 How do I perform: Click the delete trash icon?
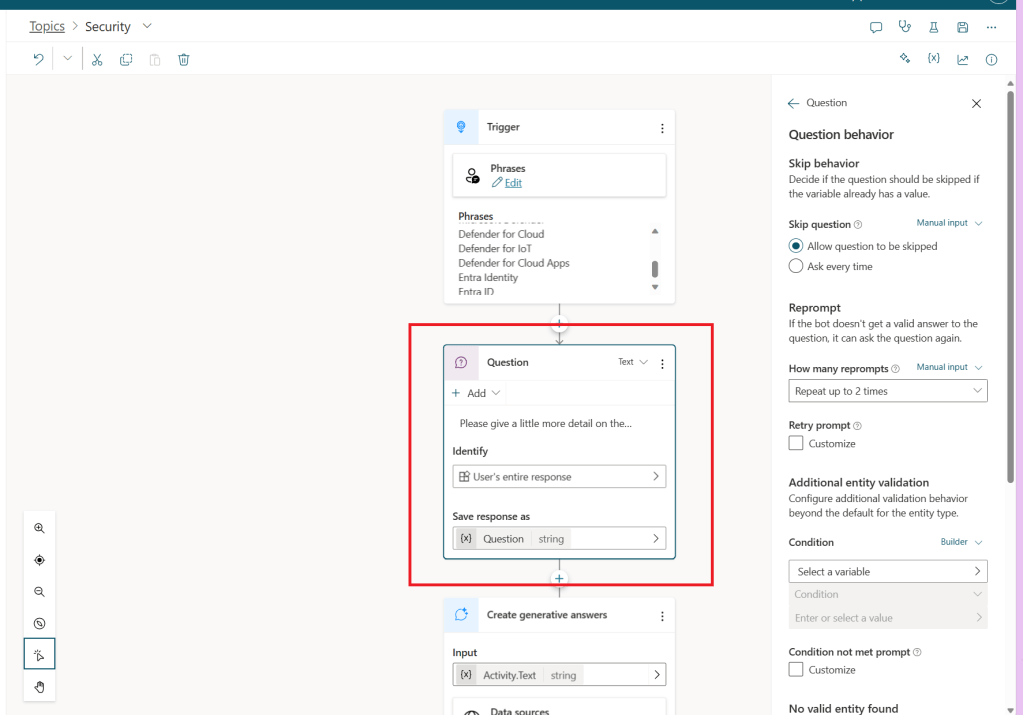pos(184,60)
